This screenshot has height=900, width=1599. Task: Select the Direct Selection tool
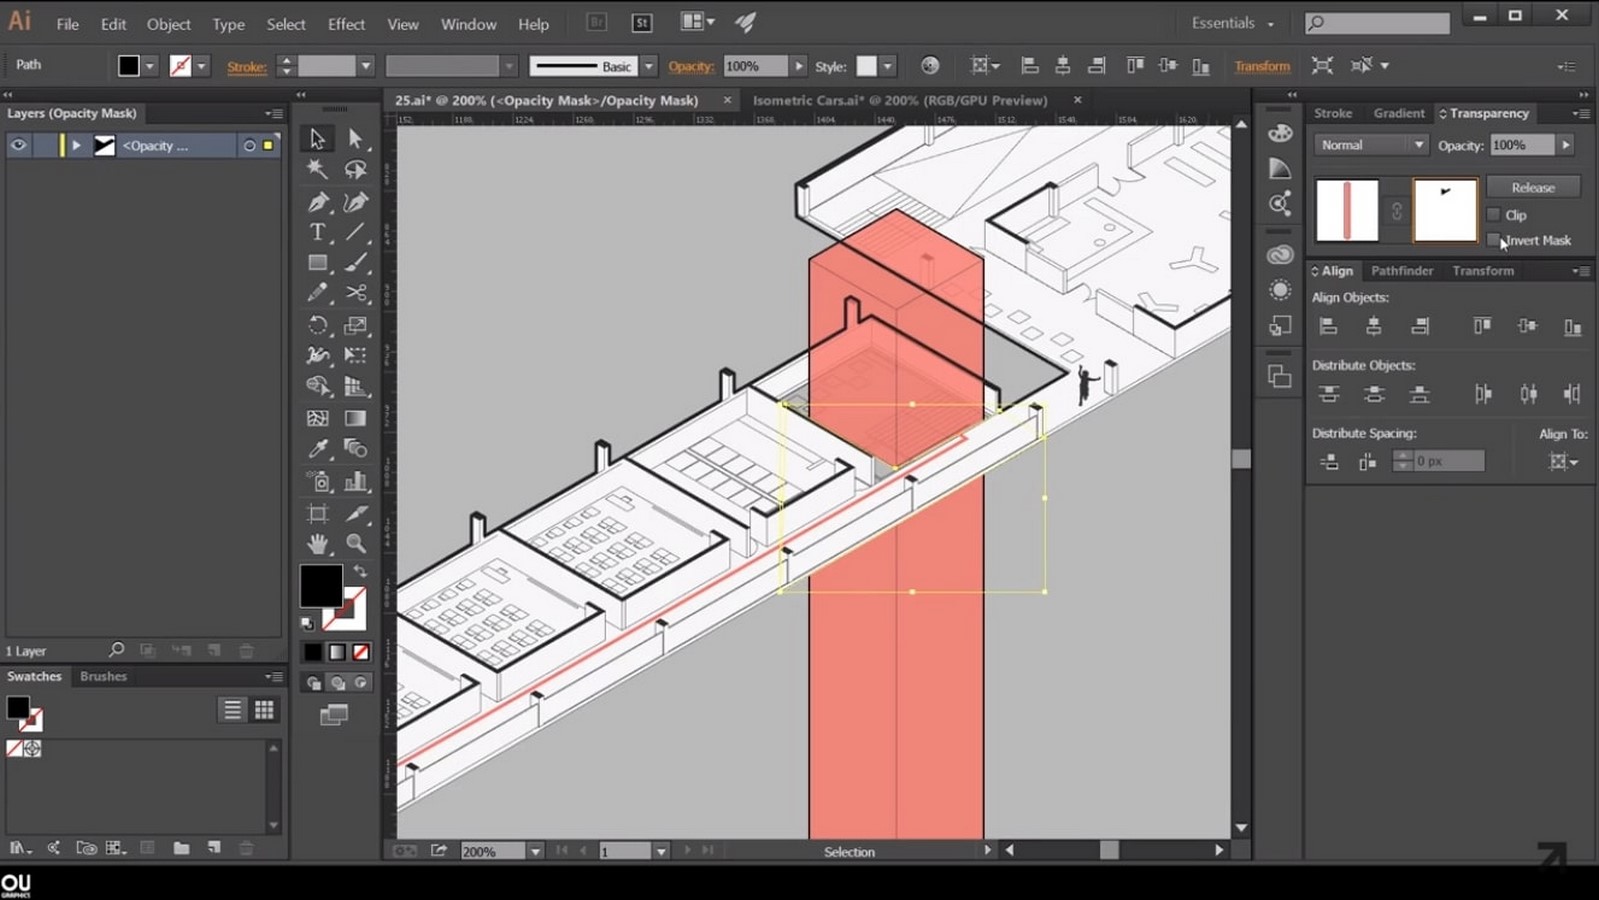tap(356, 138)
